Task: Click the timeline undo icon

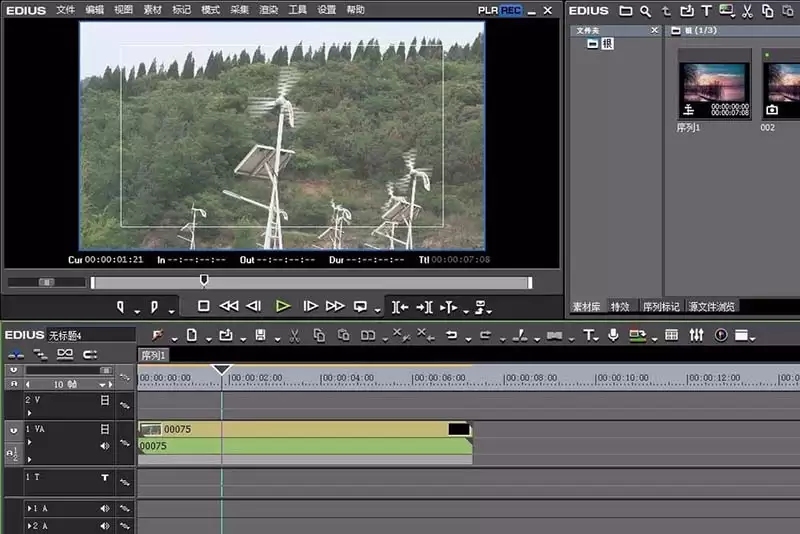Action: click(451, 335)
